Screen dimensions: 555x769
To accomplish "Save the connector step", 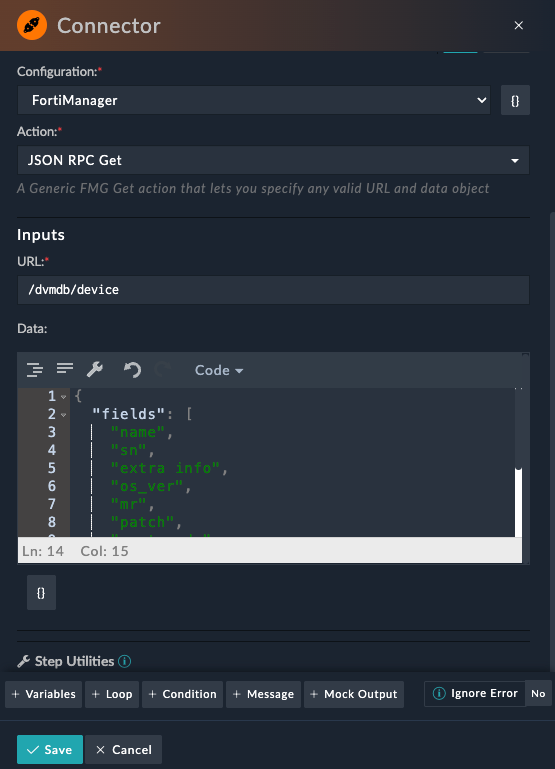I will (50, 749).
